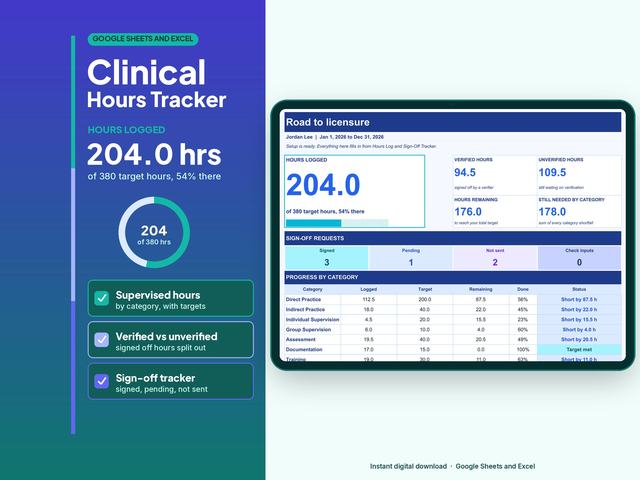Select the Assessment category row label
Screen dimensions: 640x480
[x=301, y=339]
